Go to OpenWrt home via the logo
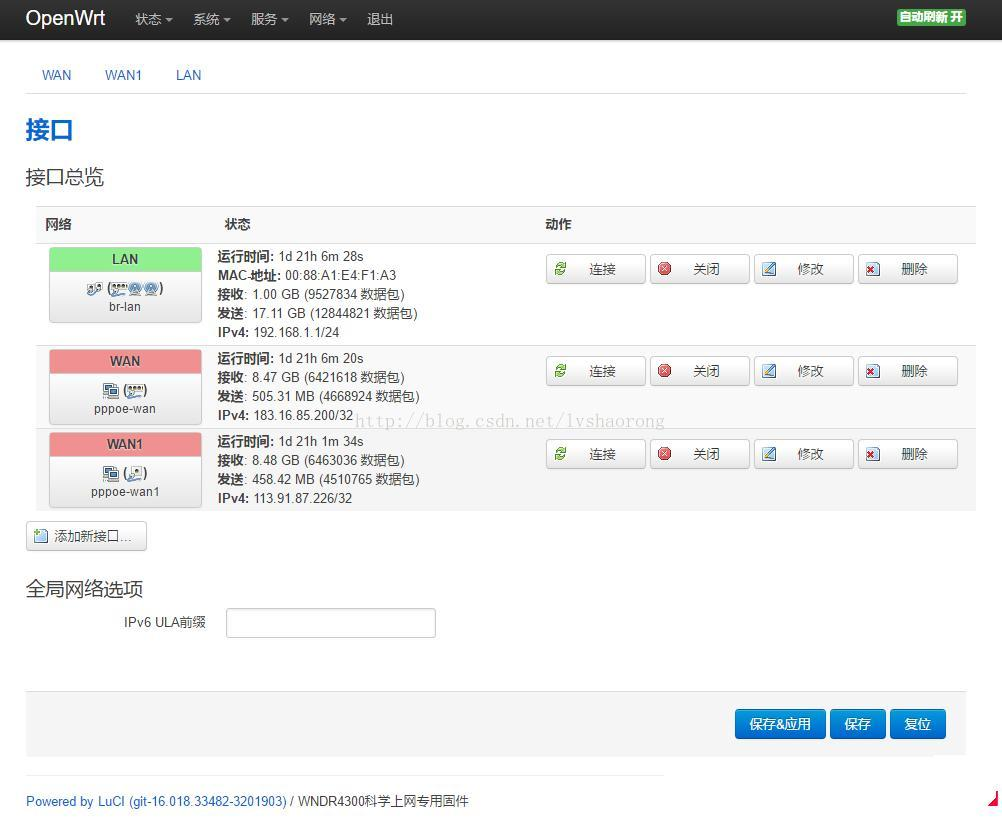This screenshot has width=1002, height=820. click(65, 18)
